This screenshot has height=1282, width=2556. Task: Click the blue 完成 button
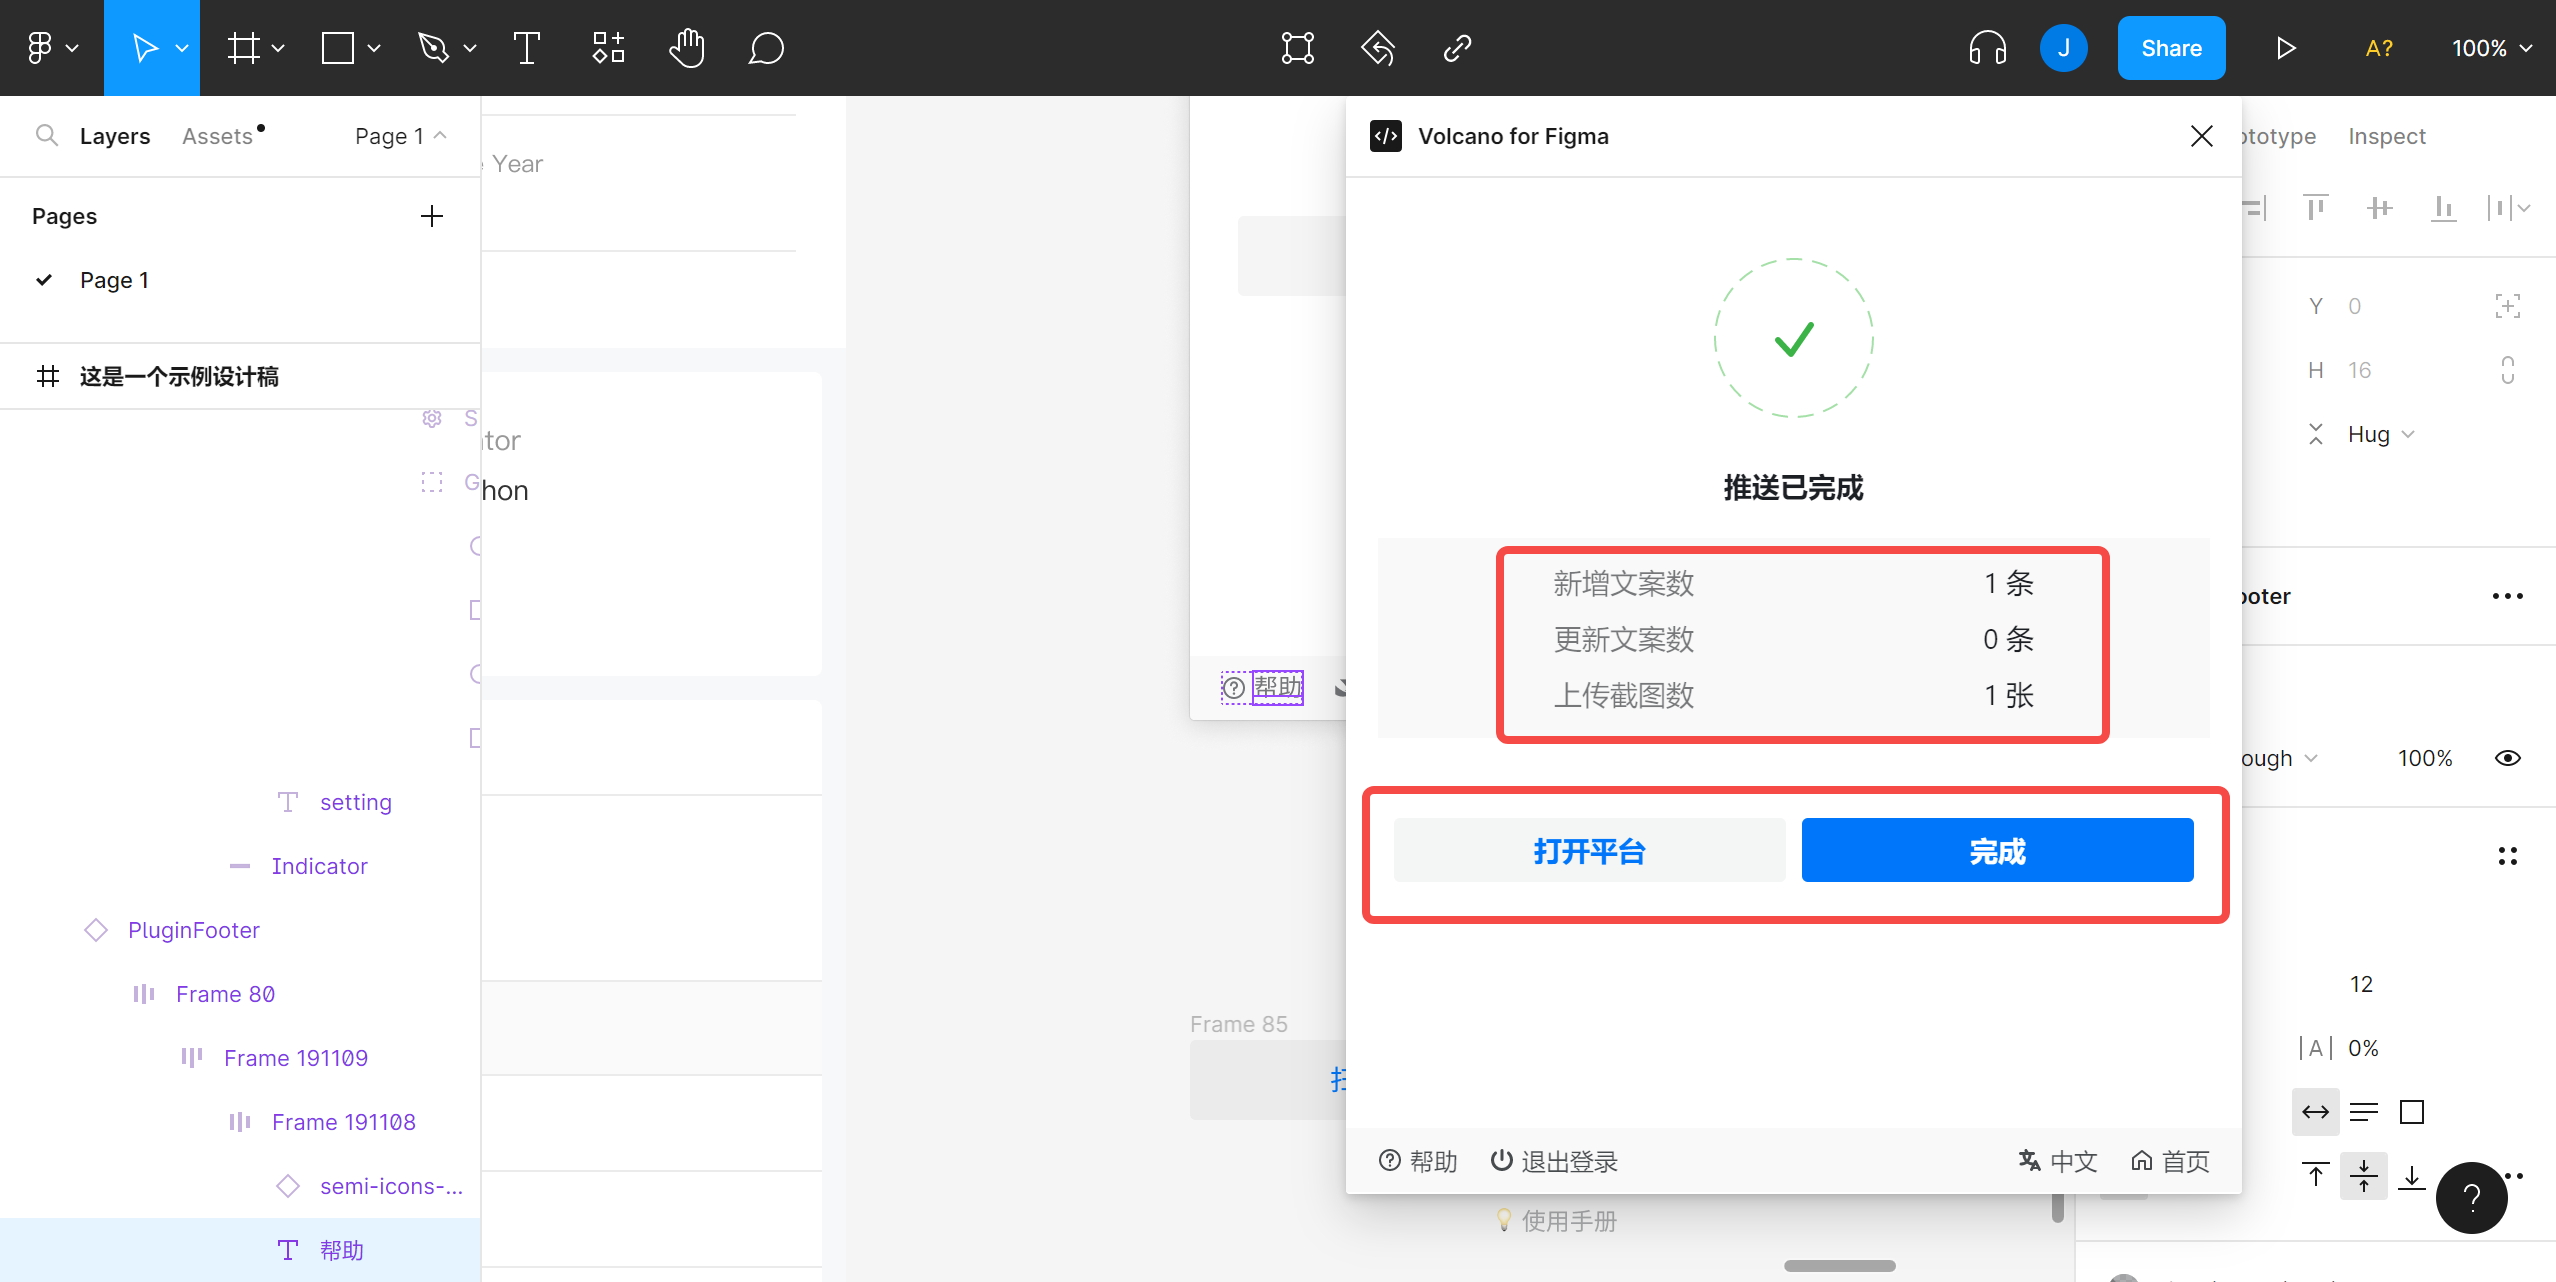tap(1997, 851)
